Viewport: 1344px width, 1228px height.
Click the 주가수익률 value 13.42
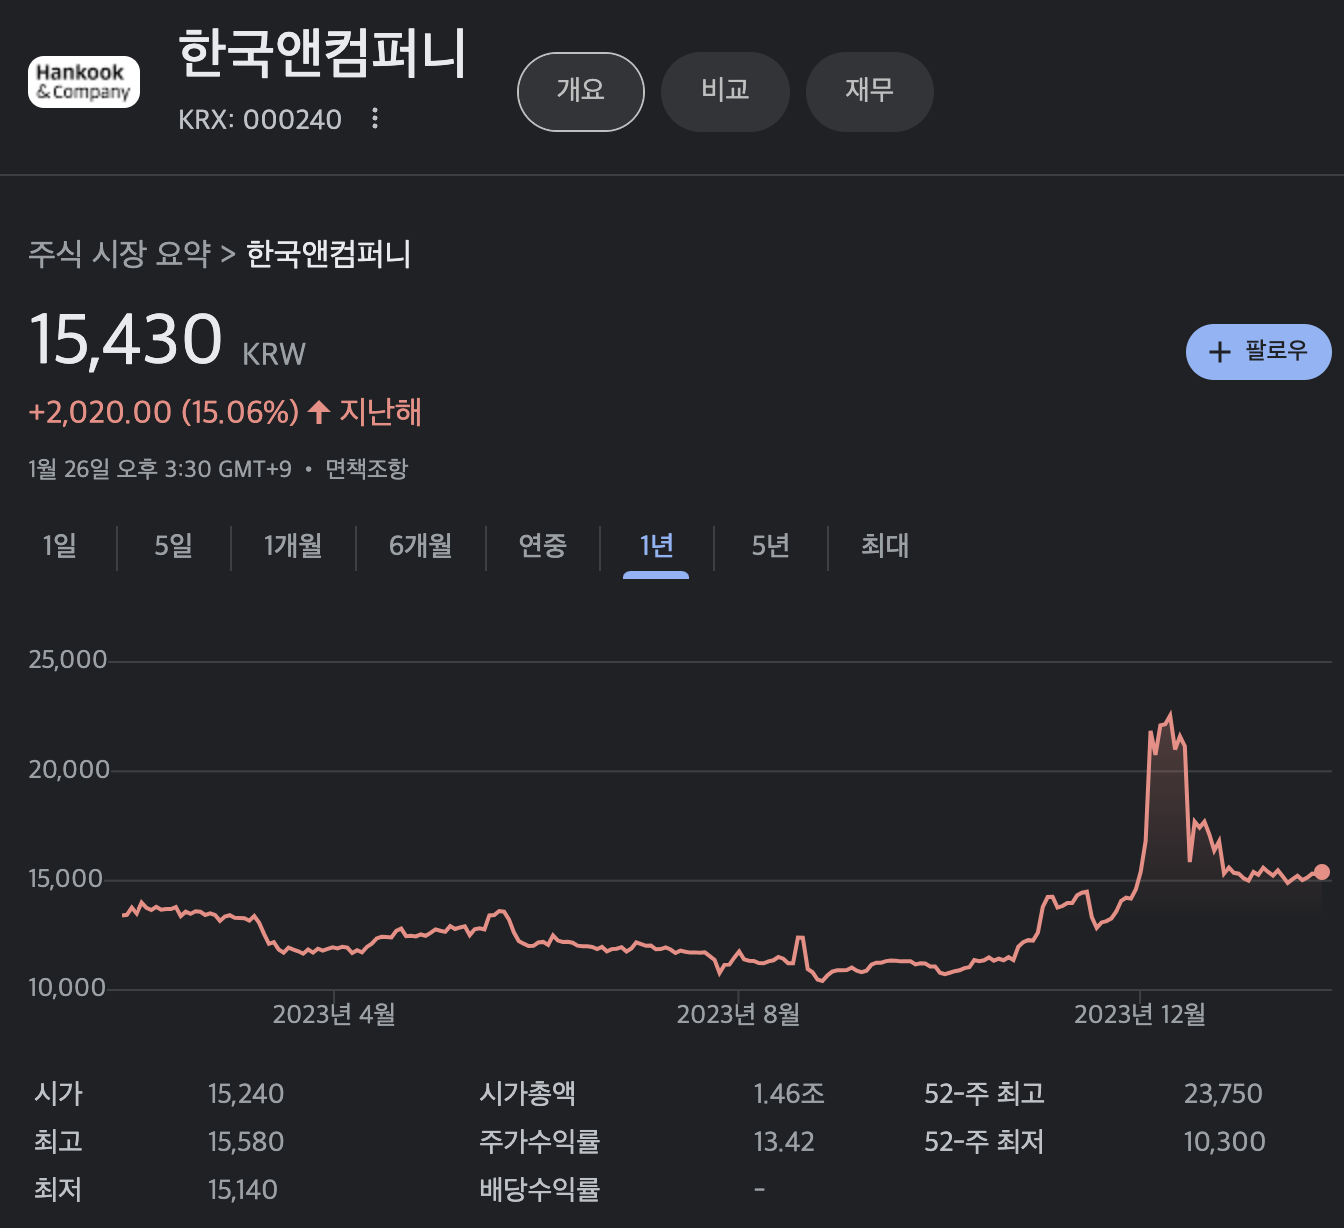[x=784, y=1142]
